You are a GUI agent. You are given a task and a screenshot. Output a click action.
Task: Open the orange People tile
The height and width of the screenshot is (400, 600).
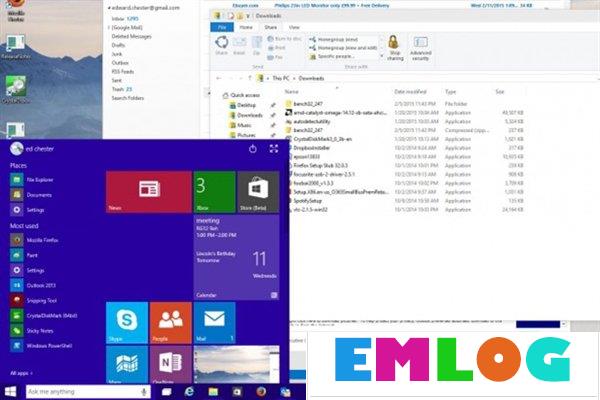tap(171, 323)
